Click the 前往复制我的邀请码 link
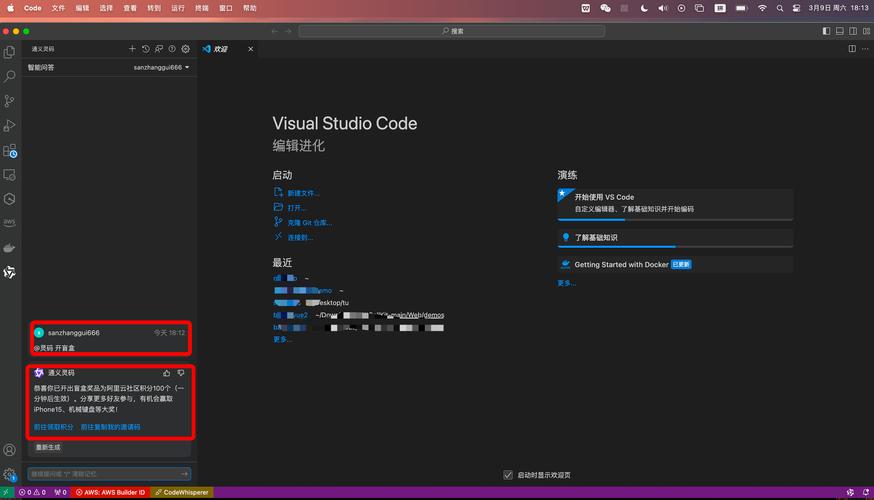The height and width of the screenshot is (500, 874). [x=110, y=427]
